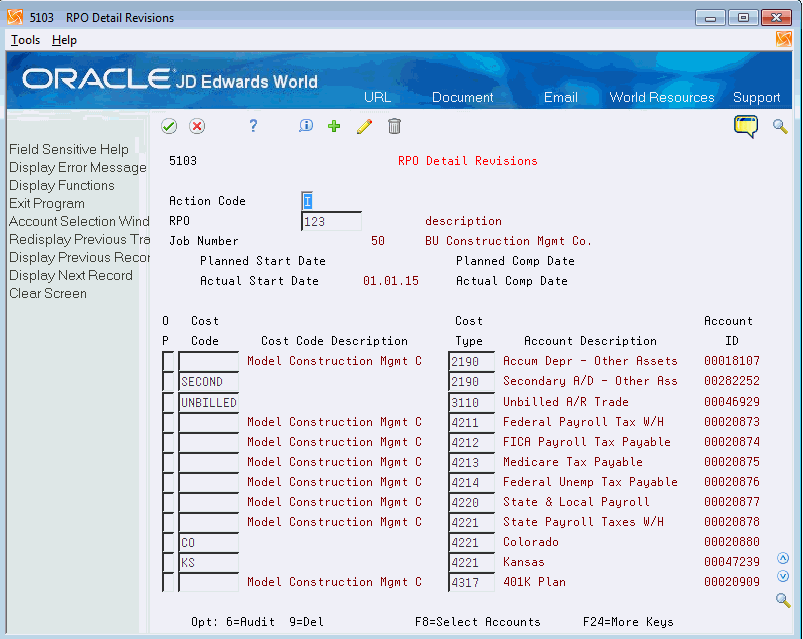803x639 pixels.
Task: Click the trash can Delete icon
Action: coord(394,126)
